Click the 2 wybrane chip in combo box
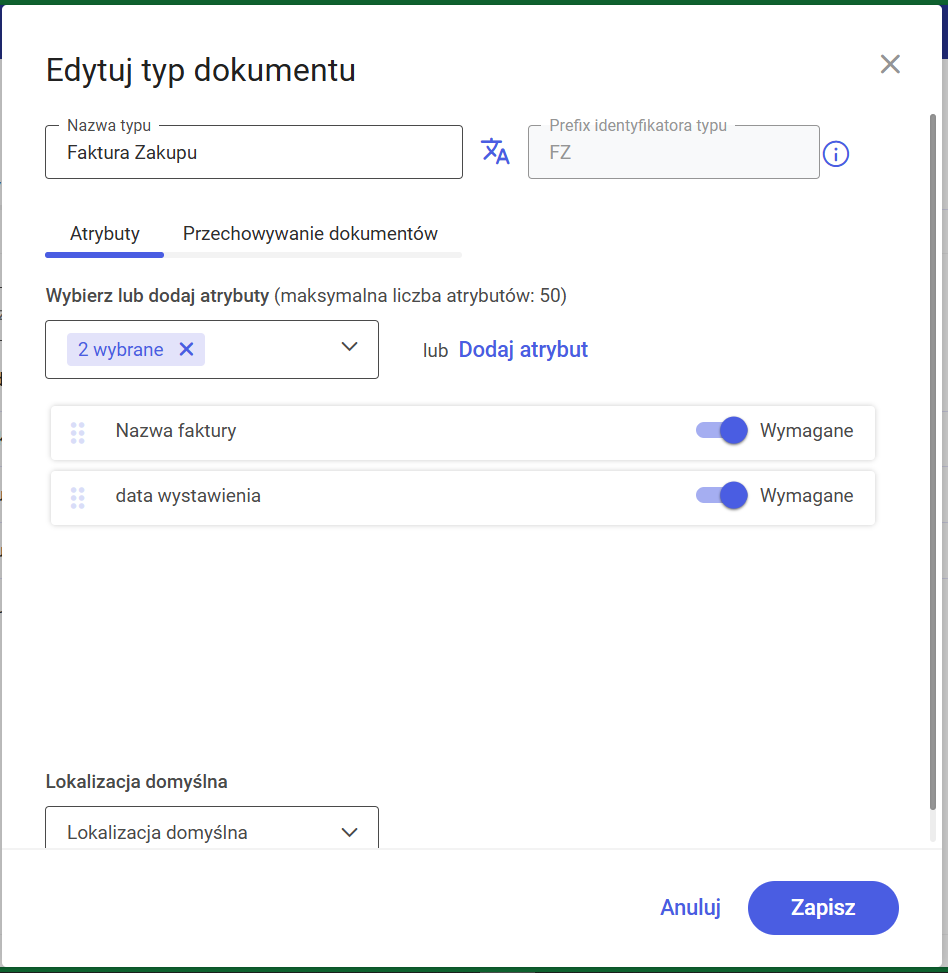 click(136, 349)
